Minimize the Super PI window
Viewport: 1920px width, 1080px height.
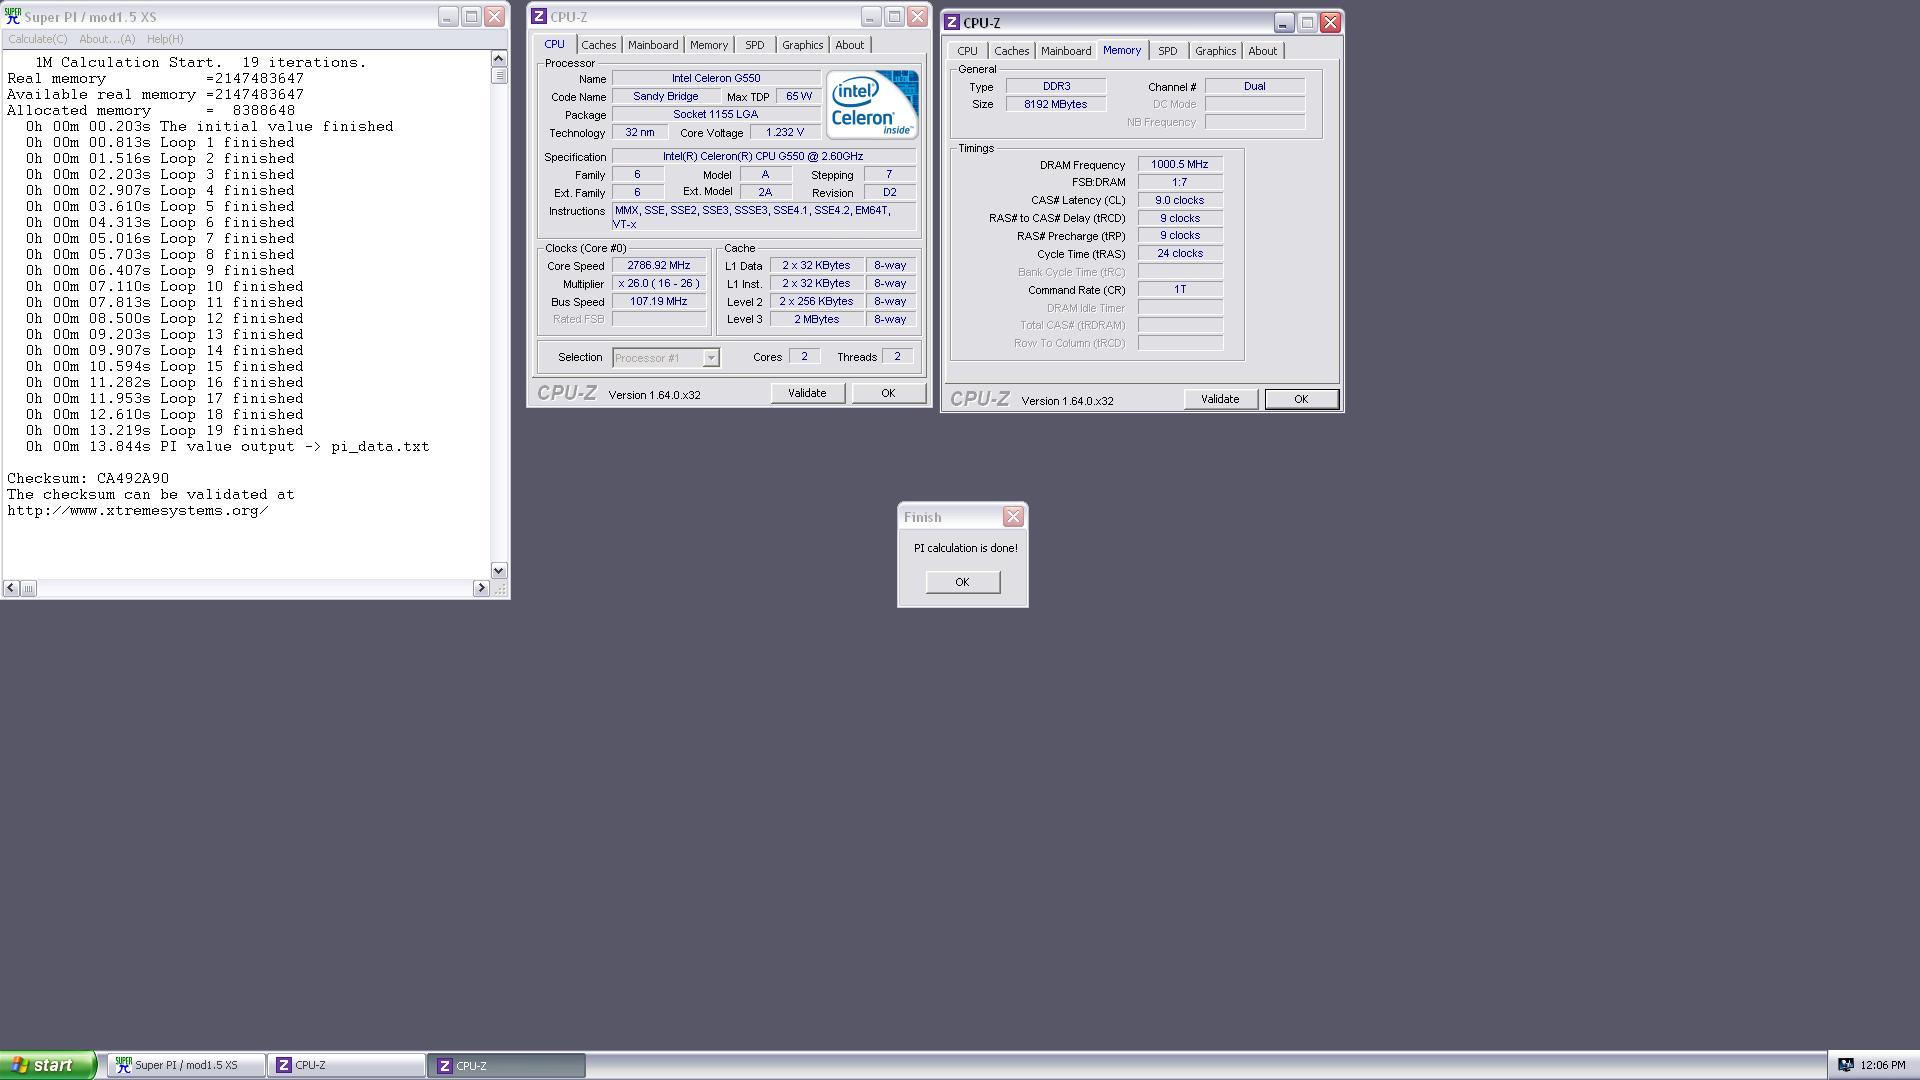[x=448, y=16]
